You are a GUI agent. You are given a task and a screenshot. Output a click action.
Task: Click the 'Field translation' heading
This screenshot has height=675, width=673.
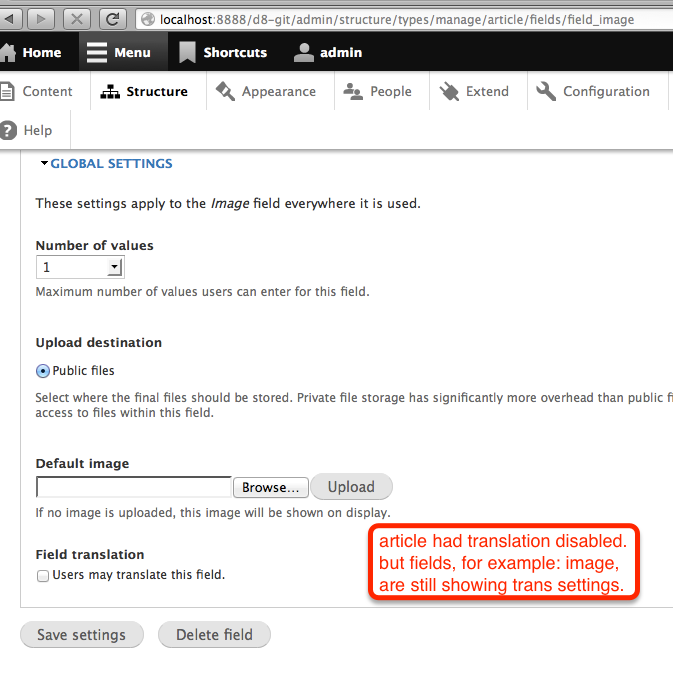tap(90, 554)
